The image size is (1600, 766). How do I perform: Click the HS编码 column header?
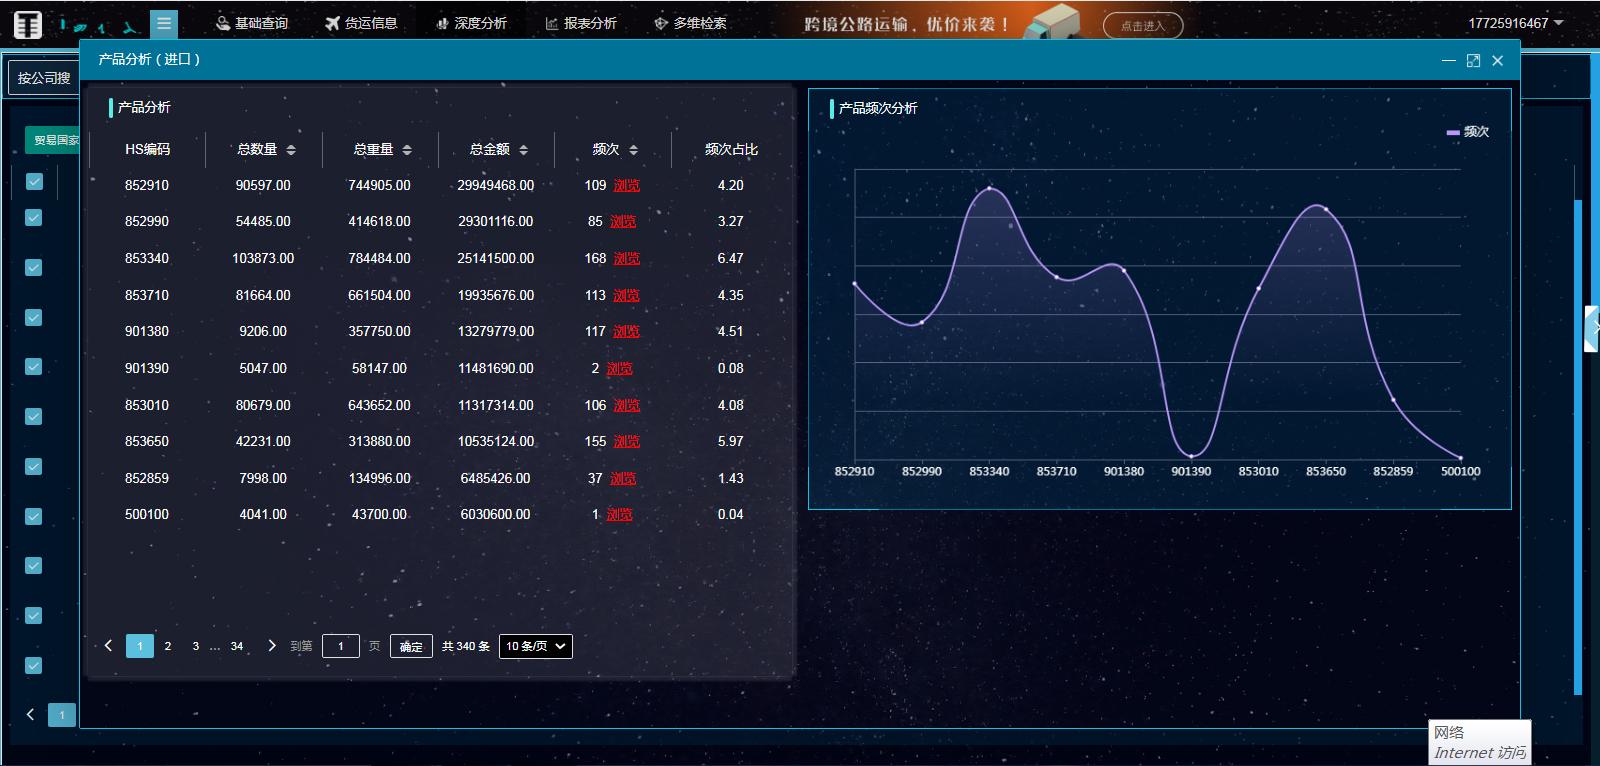(x=147, y=149)
